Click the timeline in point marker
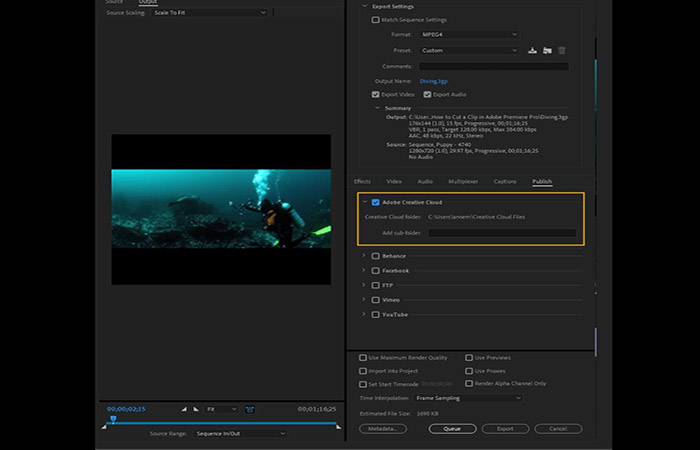Viewport: 700px width, 450px height. (x=104, y=427)
